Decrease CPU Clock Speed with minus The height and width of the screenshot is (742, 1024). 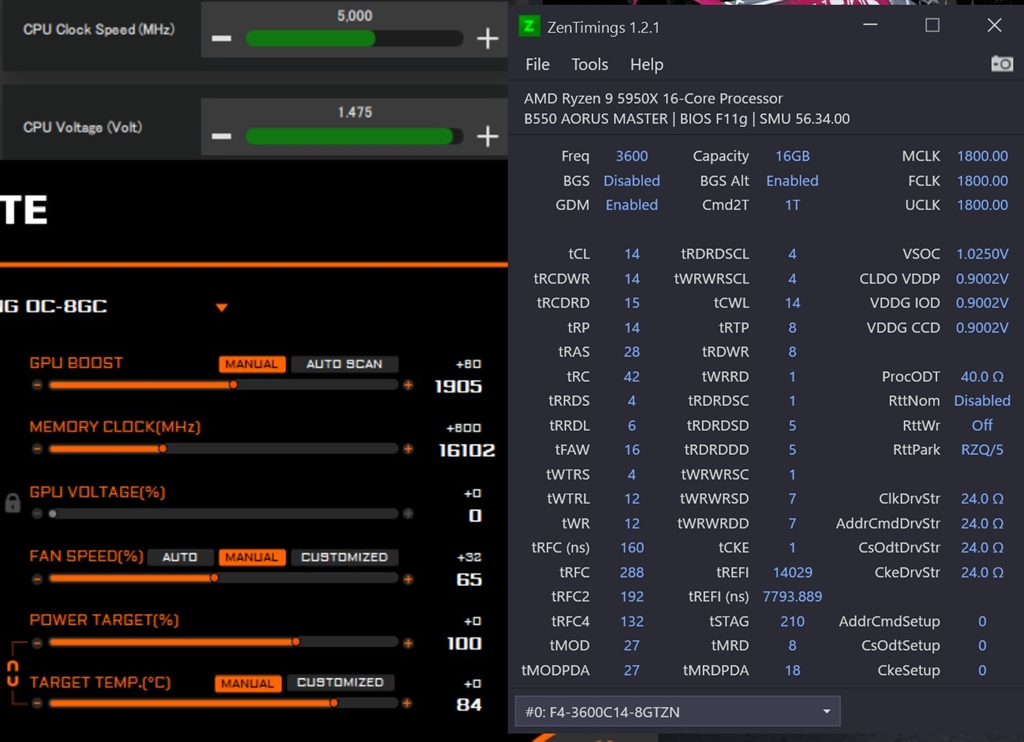click(221, 39)
